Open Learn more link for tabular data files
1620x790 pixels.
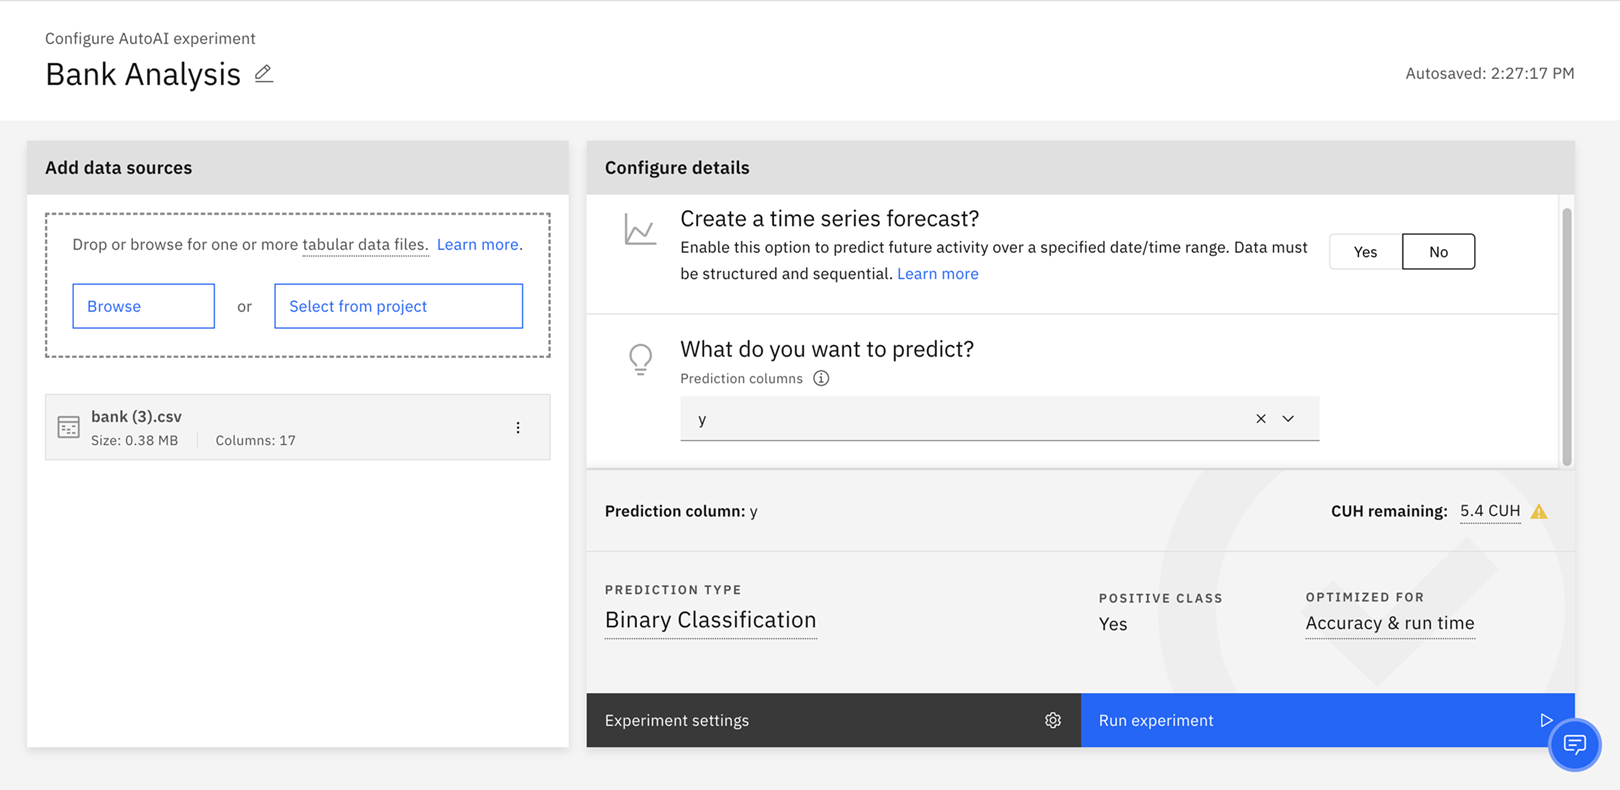pos(478,244)
